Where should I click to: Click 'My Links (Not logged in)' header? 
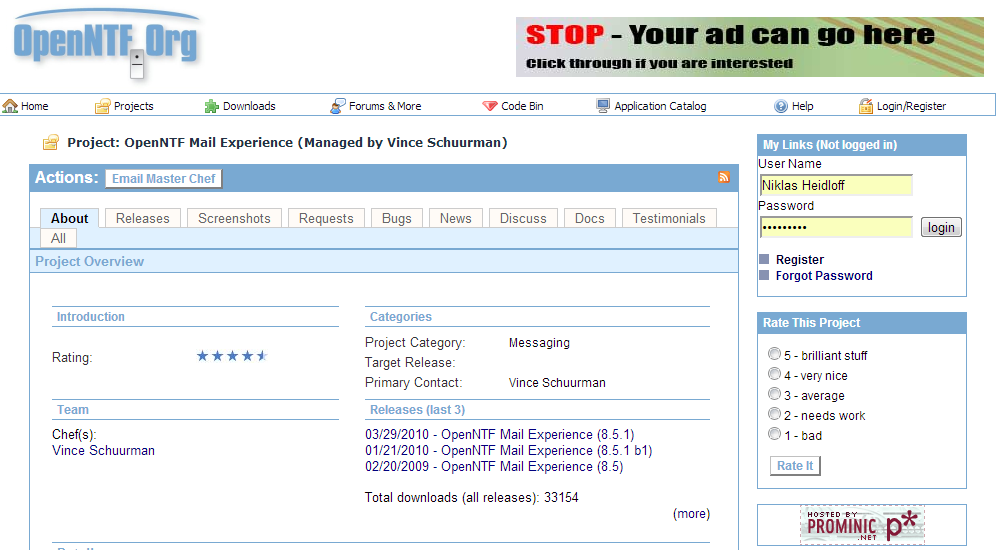coord(861,145)
